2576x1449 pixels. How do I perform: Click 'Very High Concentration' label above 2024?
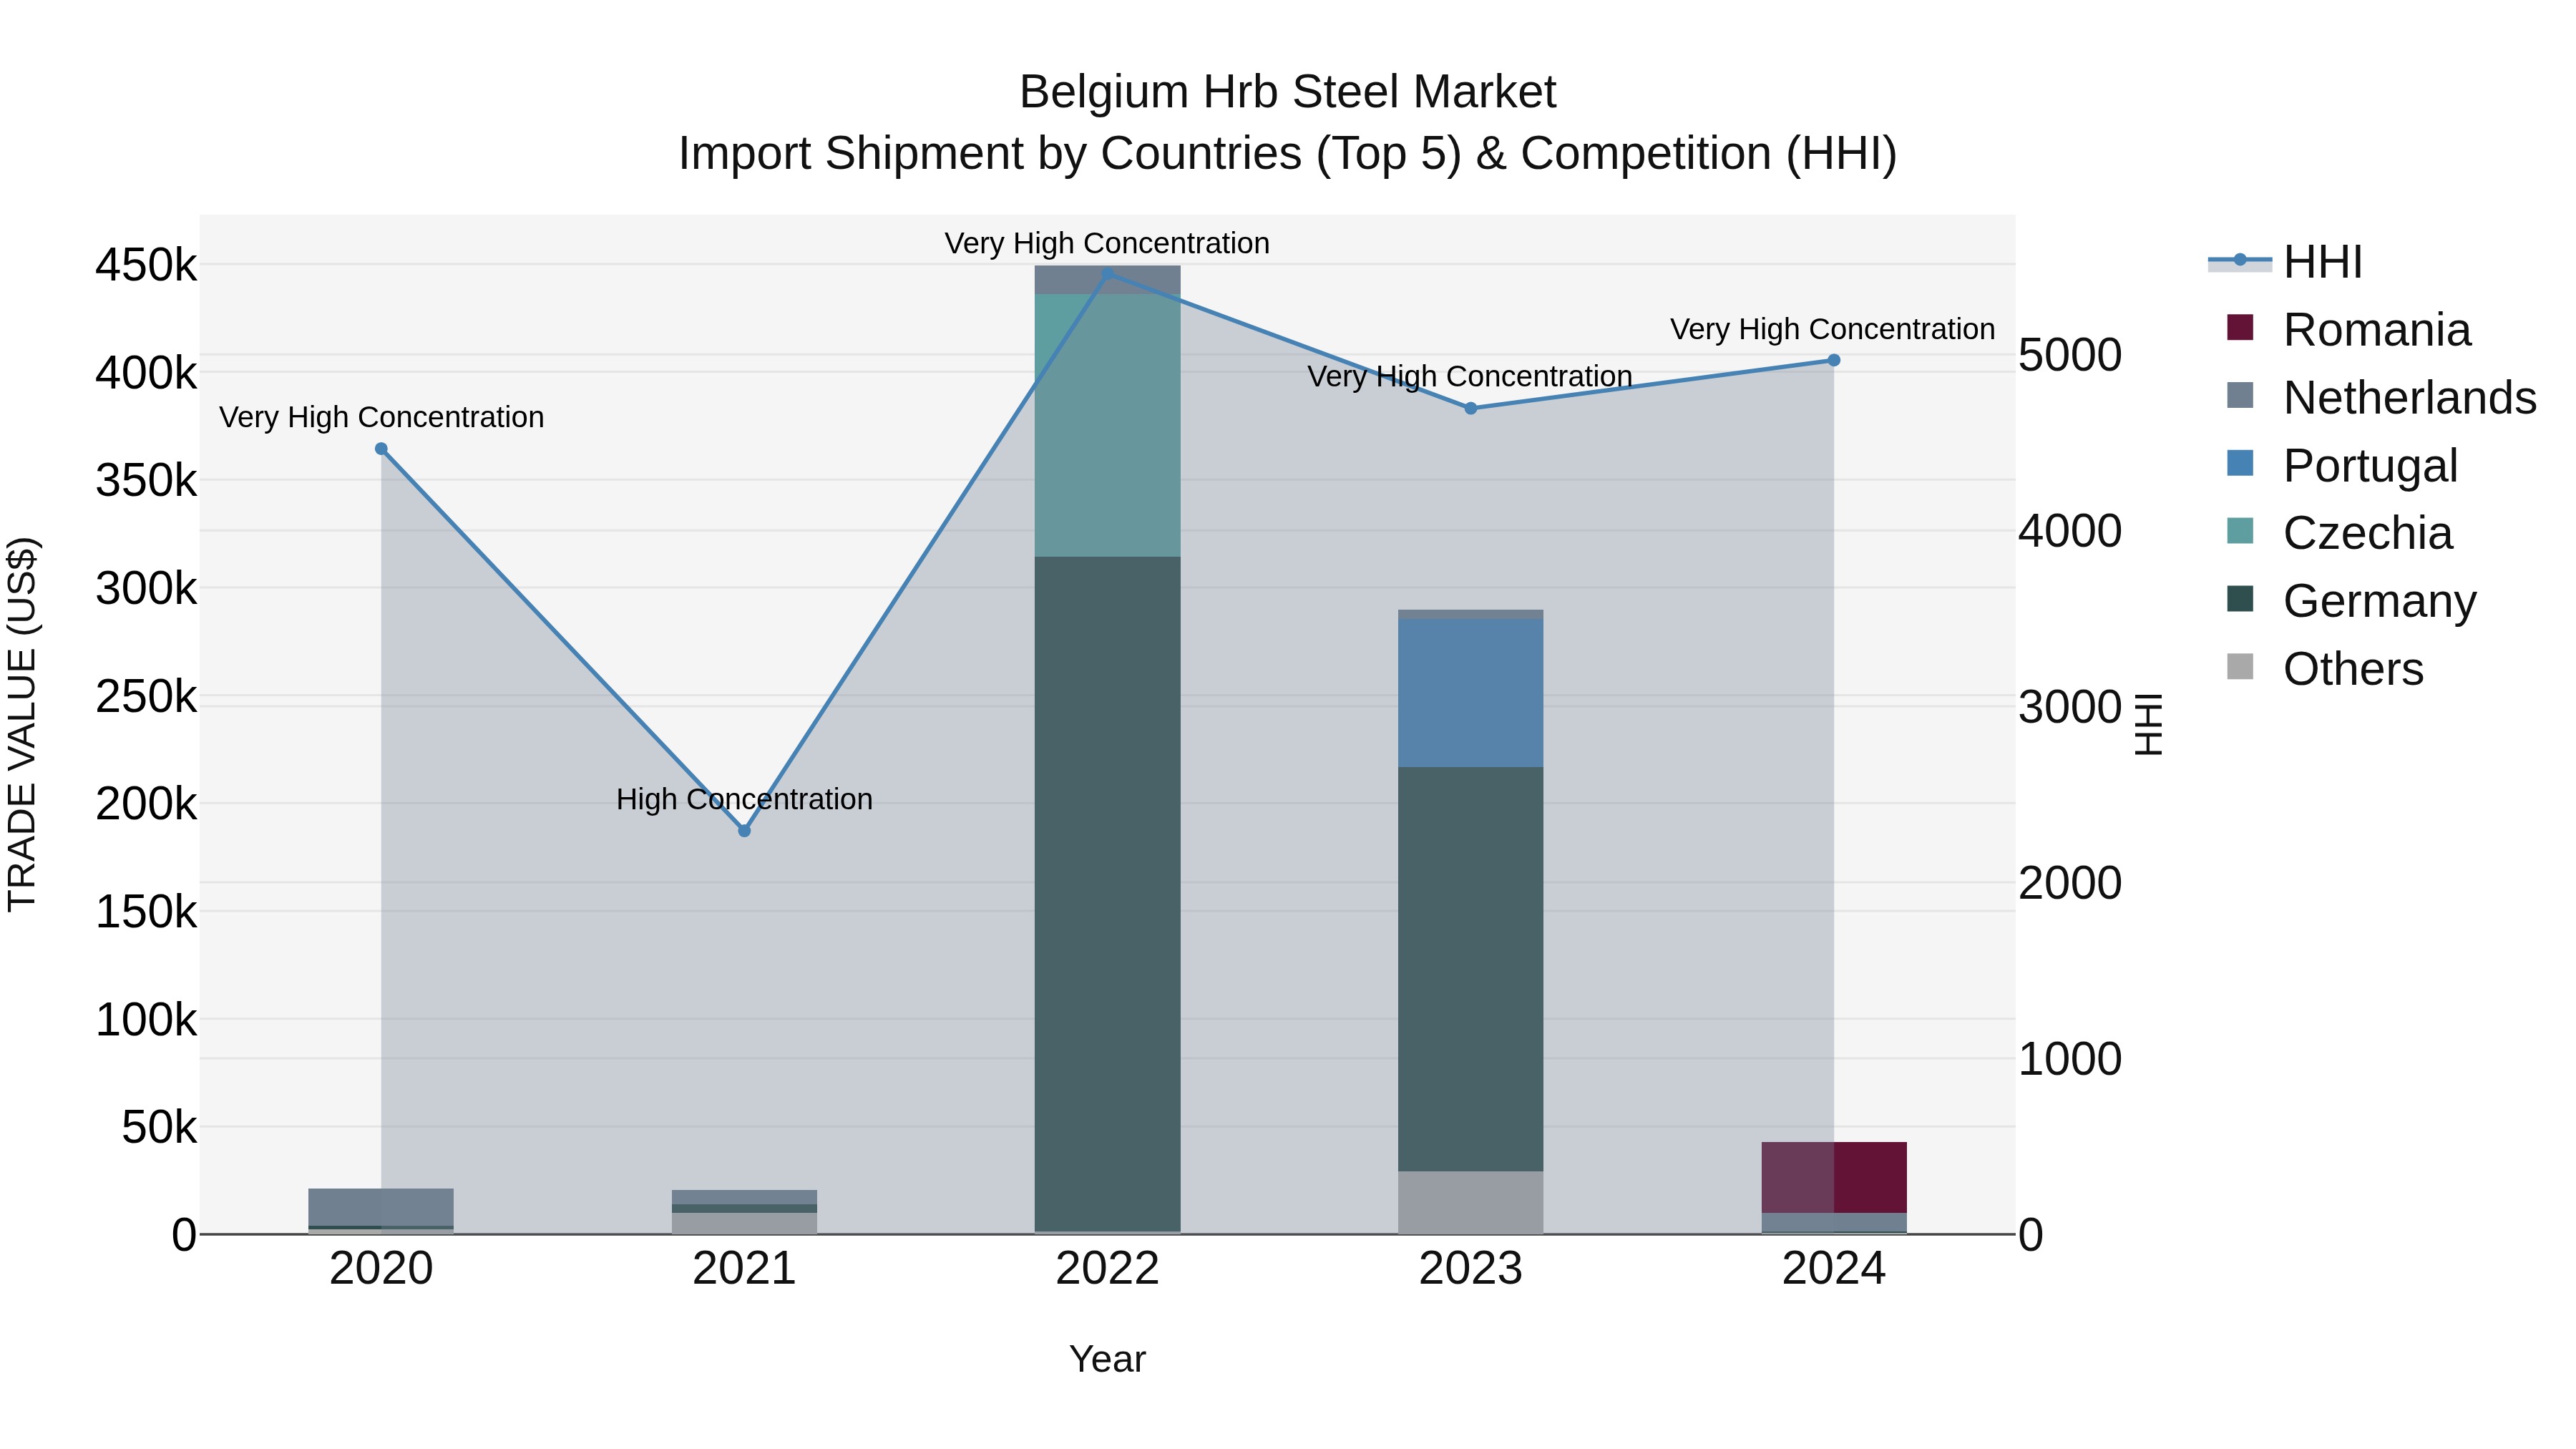tap(1833, 329)
